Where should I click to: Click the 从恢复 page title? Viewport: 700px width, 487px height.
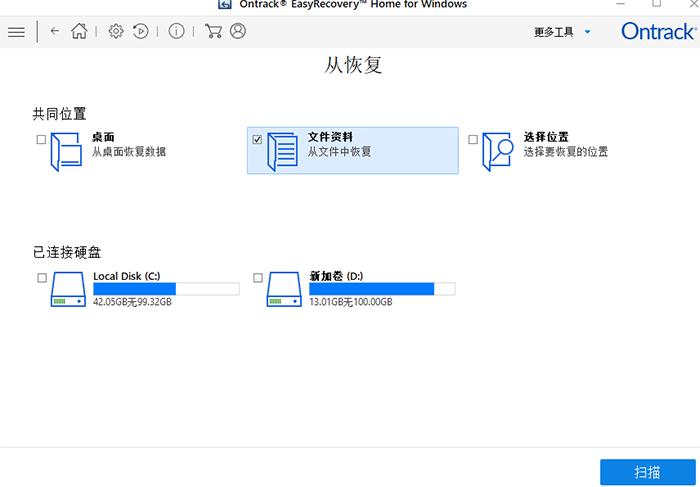pyautogui.click(x=353, y=65)
